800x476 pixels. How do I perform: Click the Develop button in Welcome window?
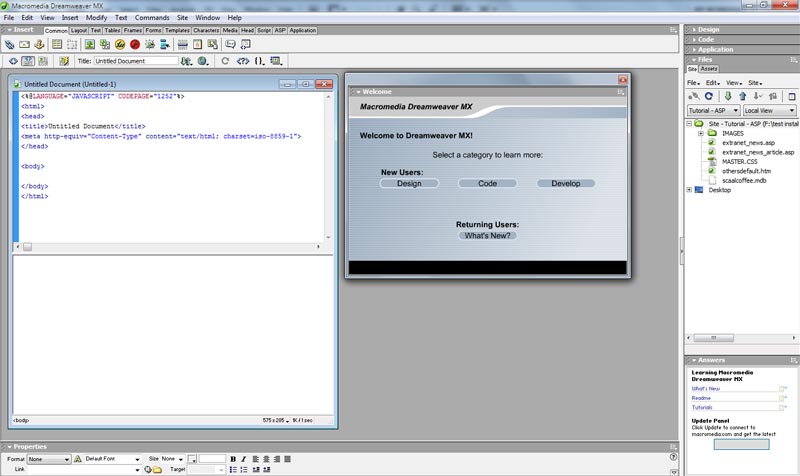566,184
